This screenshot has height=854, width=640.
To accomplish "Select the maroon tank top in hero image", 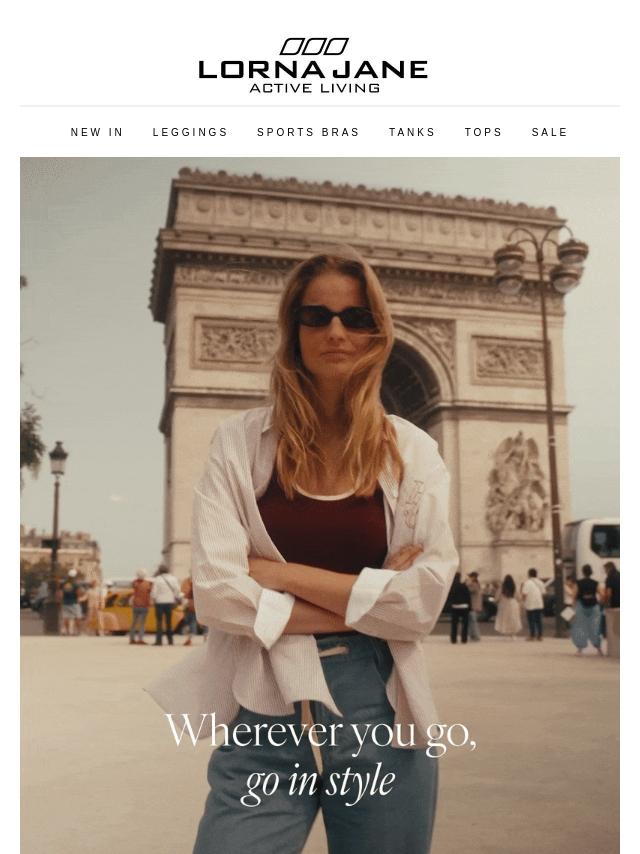I will click(322, 525).
